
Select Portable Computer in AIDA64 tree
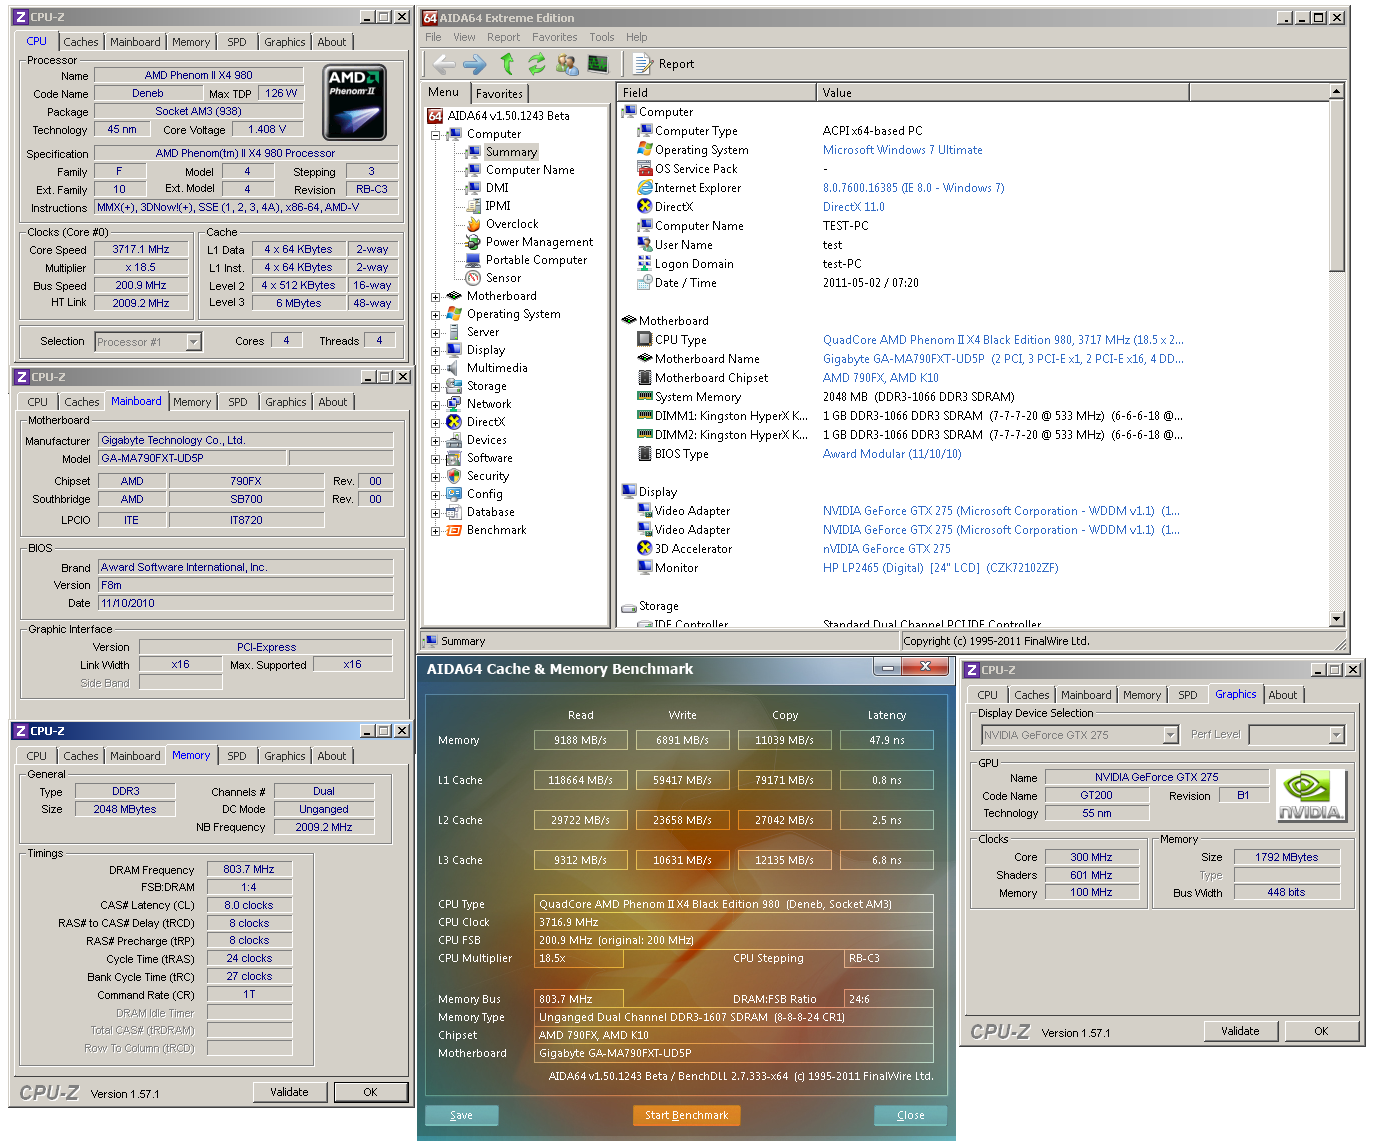coord(536,260)
